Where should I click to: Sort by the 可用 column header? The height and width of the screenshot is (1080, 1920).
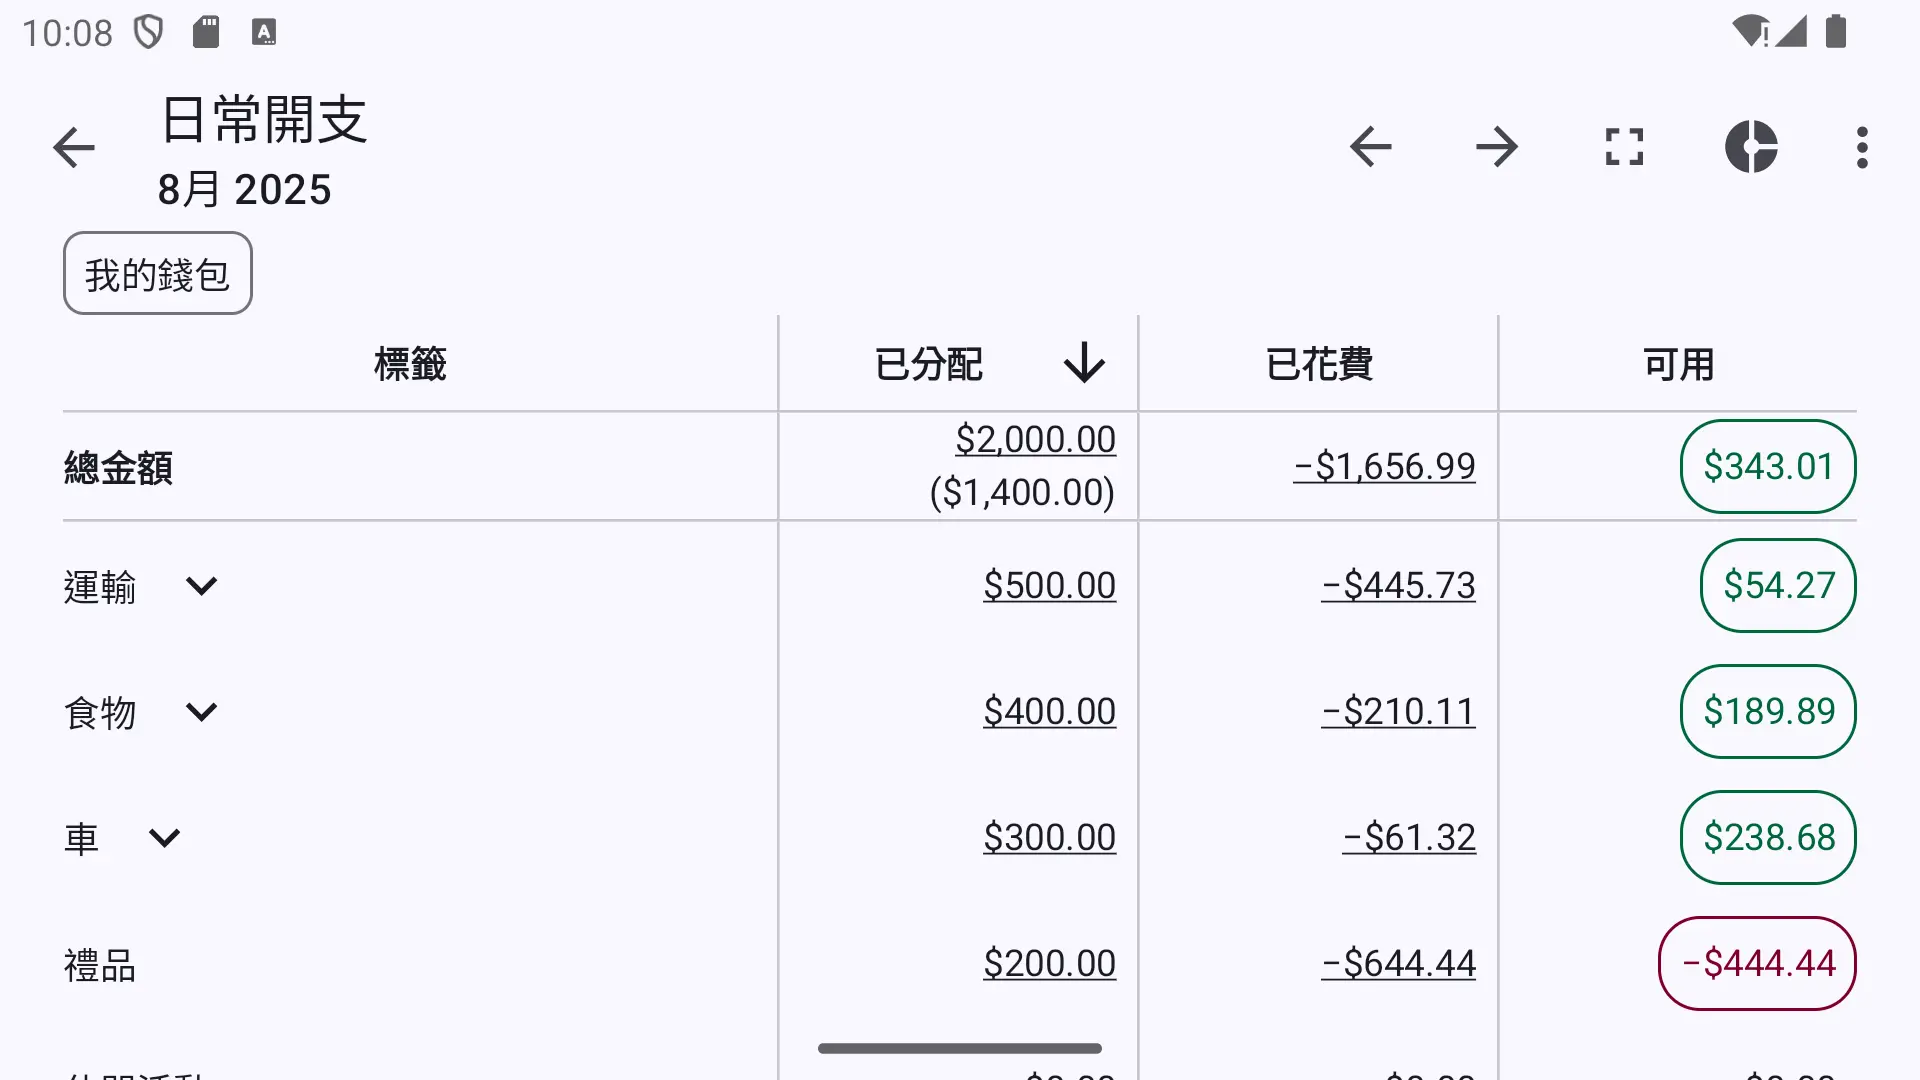[1678, 364]
